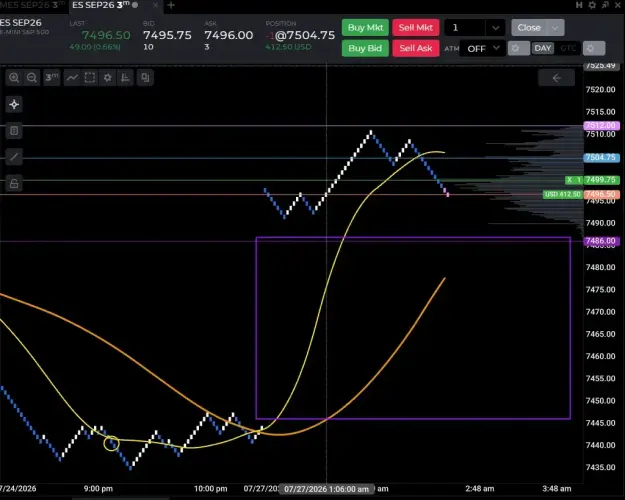Toggle the lock drawings icon

coord(14,183)
